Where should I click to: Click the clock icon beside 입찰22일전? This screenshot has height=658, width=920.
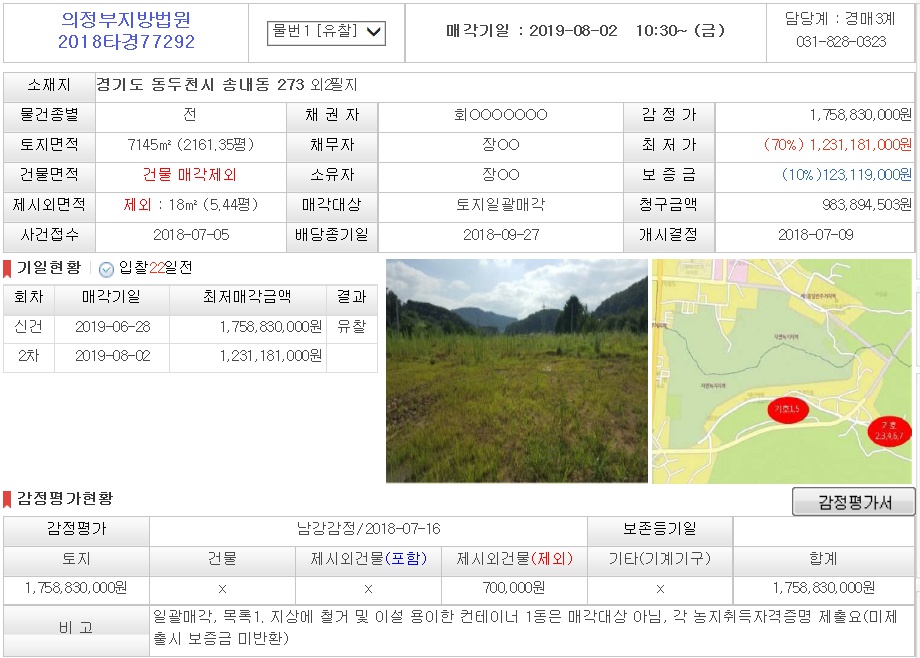coord(106,269)
